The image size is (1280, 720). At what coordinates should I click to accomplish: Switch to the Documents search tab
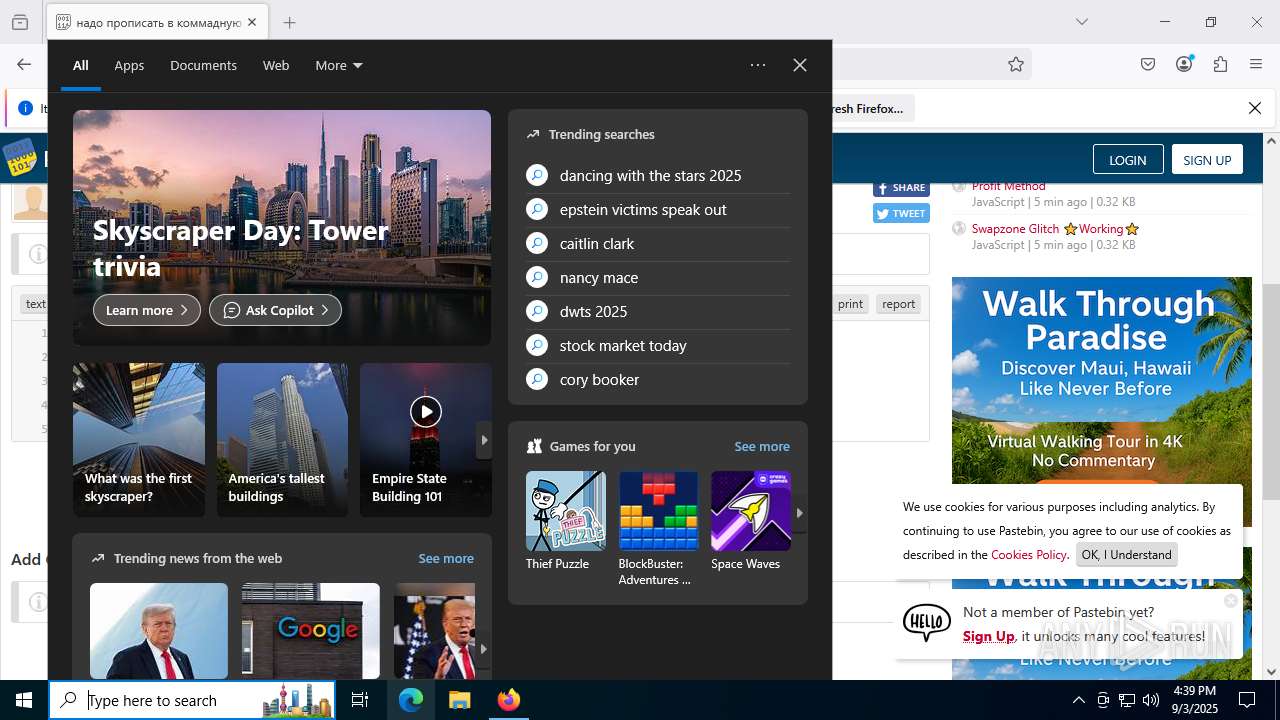click(x=203, y=65)
